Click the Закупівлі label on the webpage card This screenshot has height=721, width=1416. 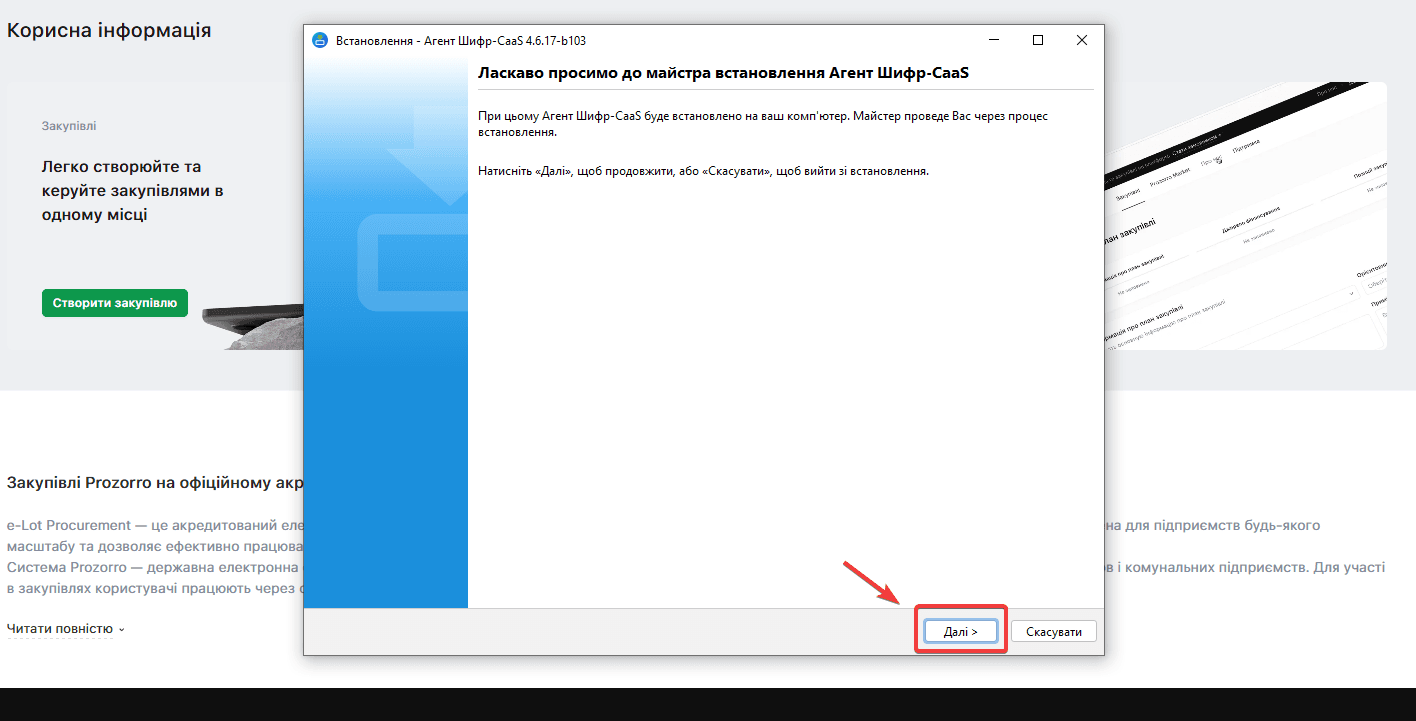[69, 126]
